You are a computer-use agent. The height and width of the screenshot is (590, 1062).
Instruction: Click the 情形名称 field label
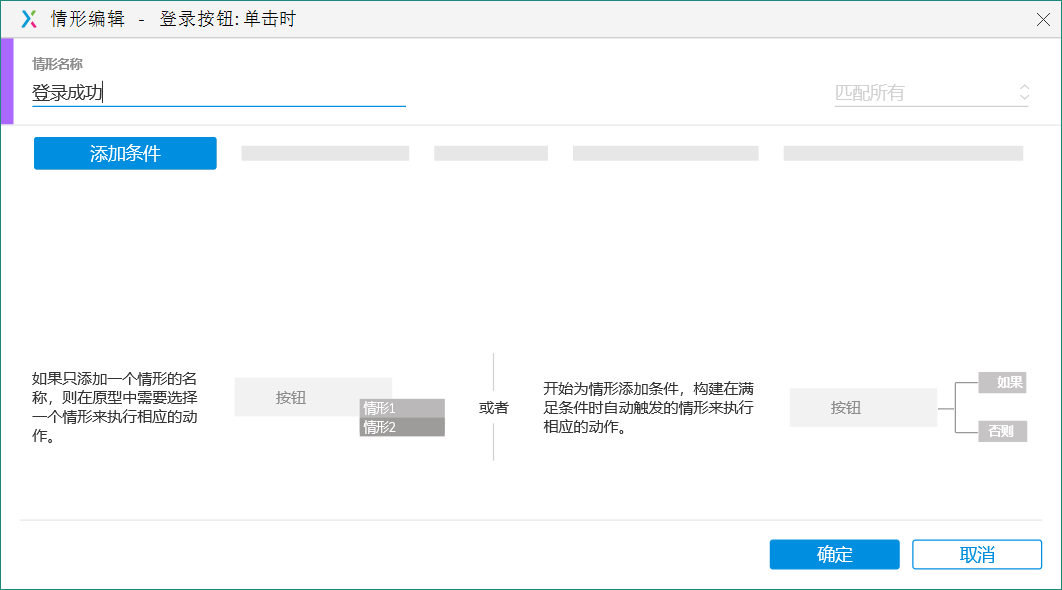(x=58, y=64)
